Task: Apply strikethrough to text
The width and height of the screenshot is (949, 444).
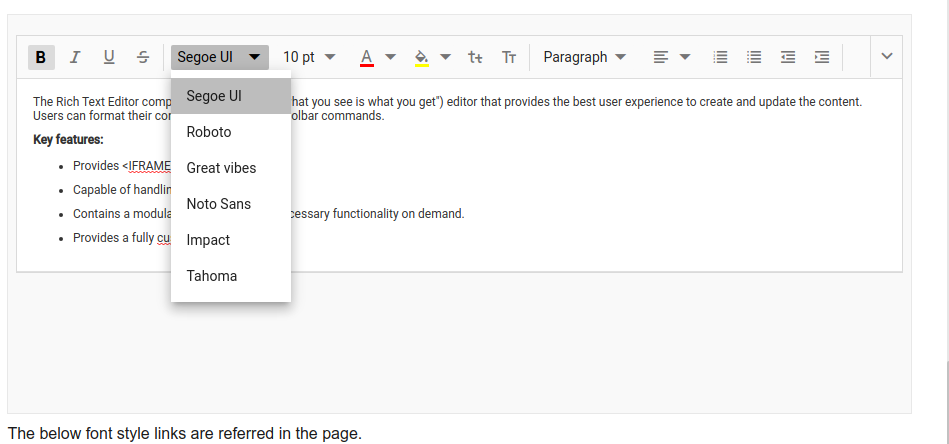Action: [143, 57]
